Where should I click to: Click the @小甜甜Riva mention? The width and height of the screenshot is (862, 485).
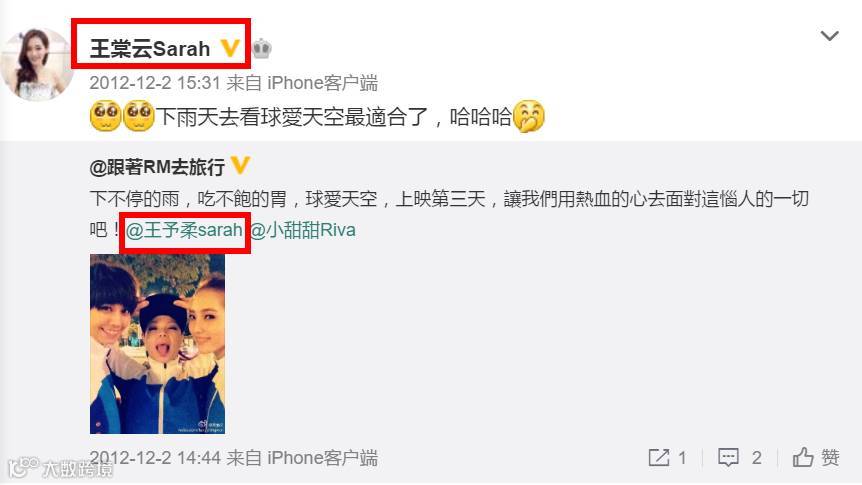tap(302, 230)
